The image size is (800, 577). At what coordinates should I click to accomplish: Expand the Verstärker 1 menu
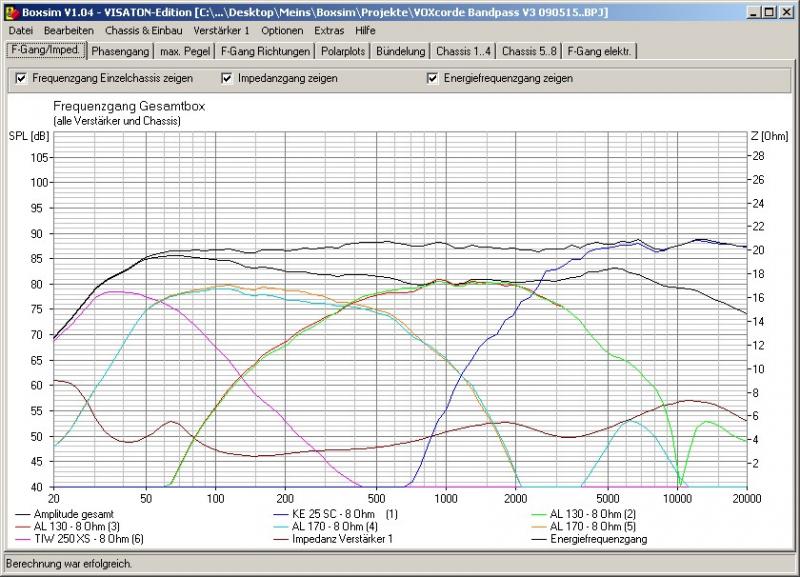pyautogui.click(x=222, y=31)
